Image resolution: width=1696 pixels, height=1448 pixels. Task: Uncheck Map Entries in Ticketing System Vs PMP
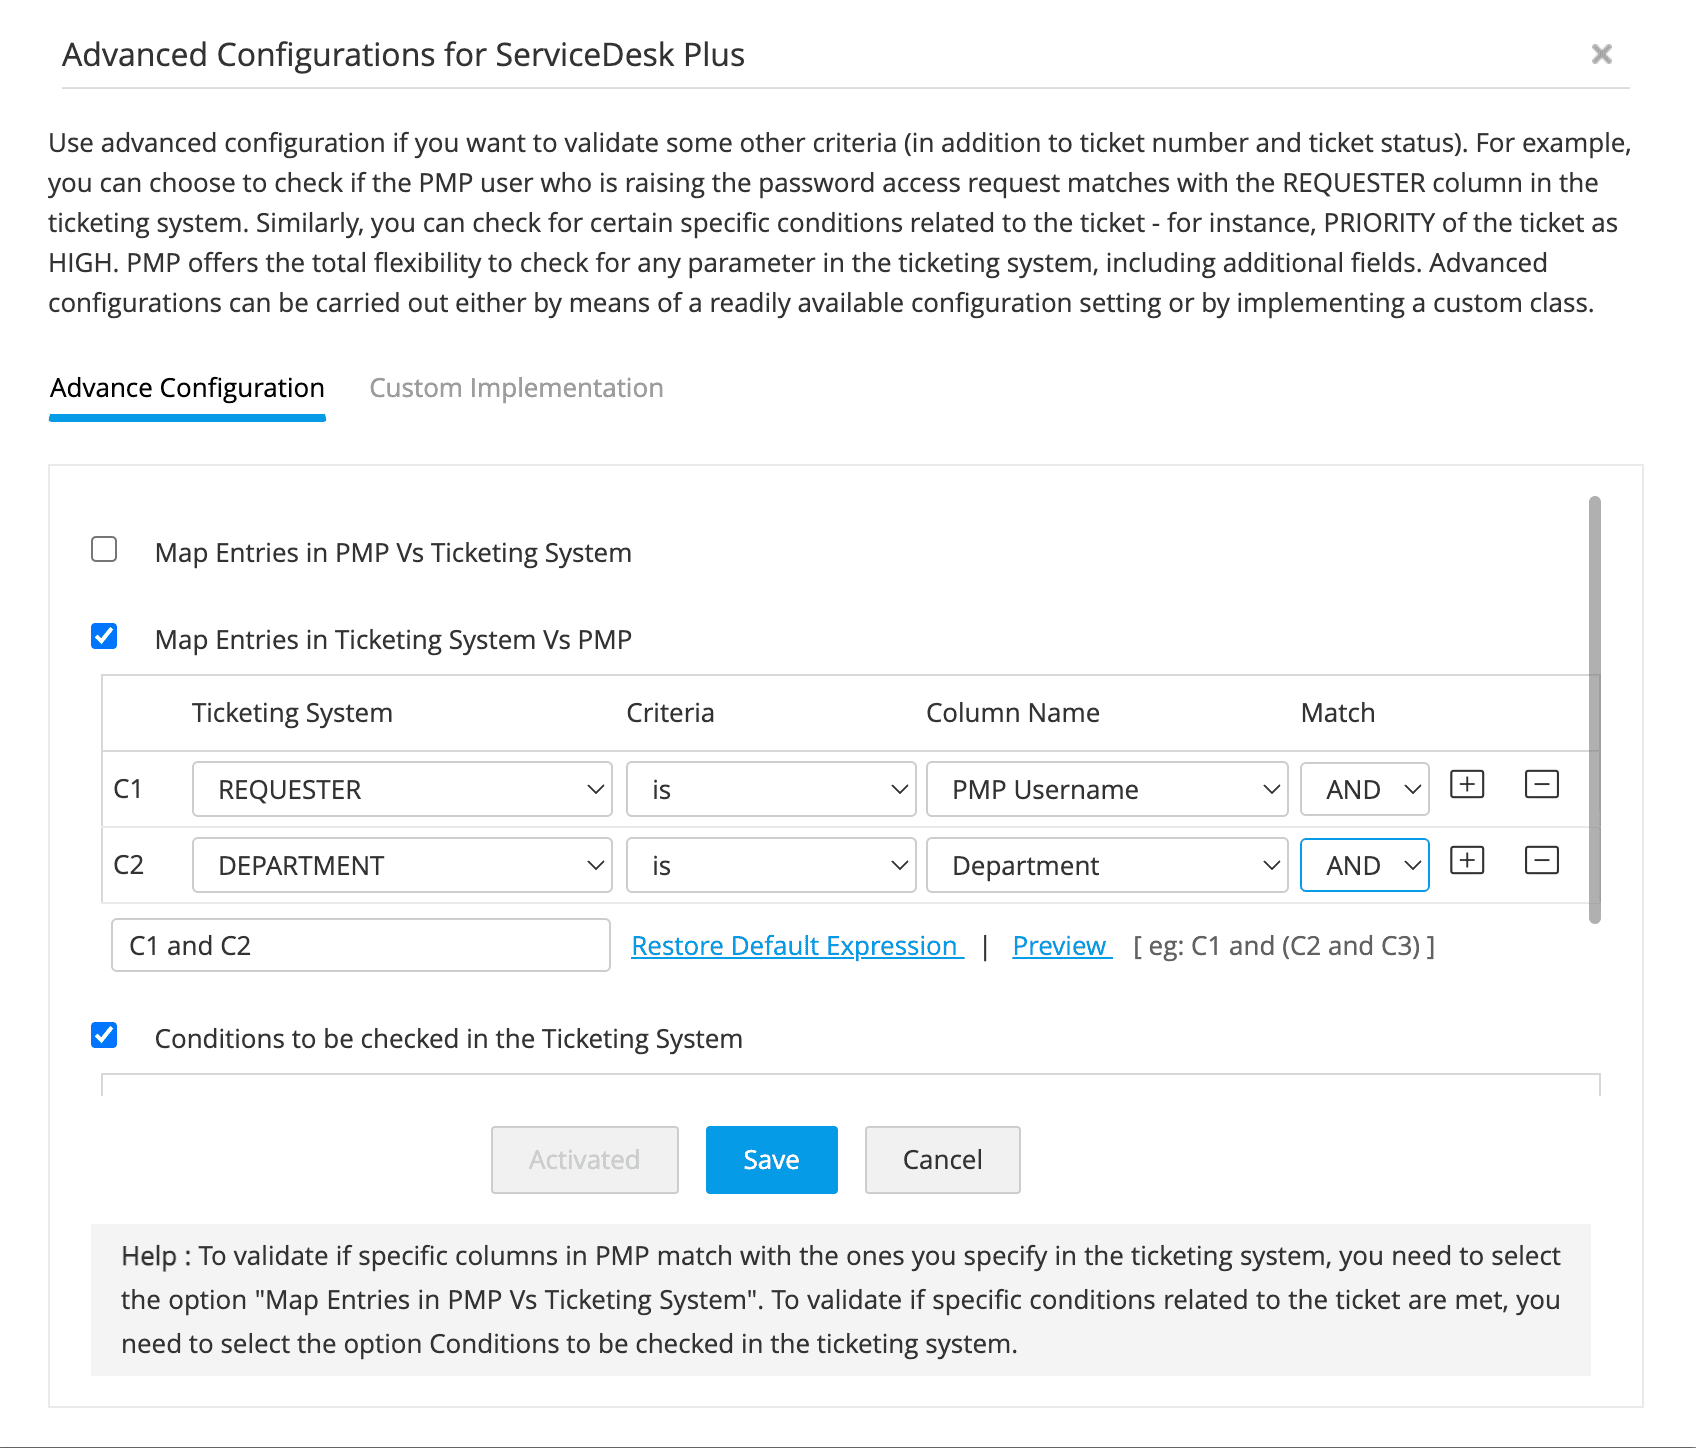104,637
